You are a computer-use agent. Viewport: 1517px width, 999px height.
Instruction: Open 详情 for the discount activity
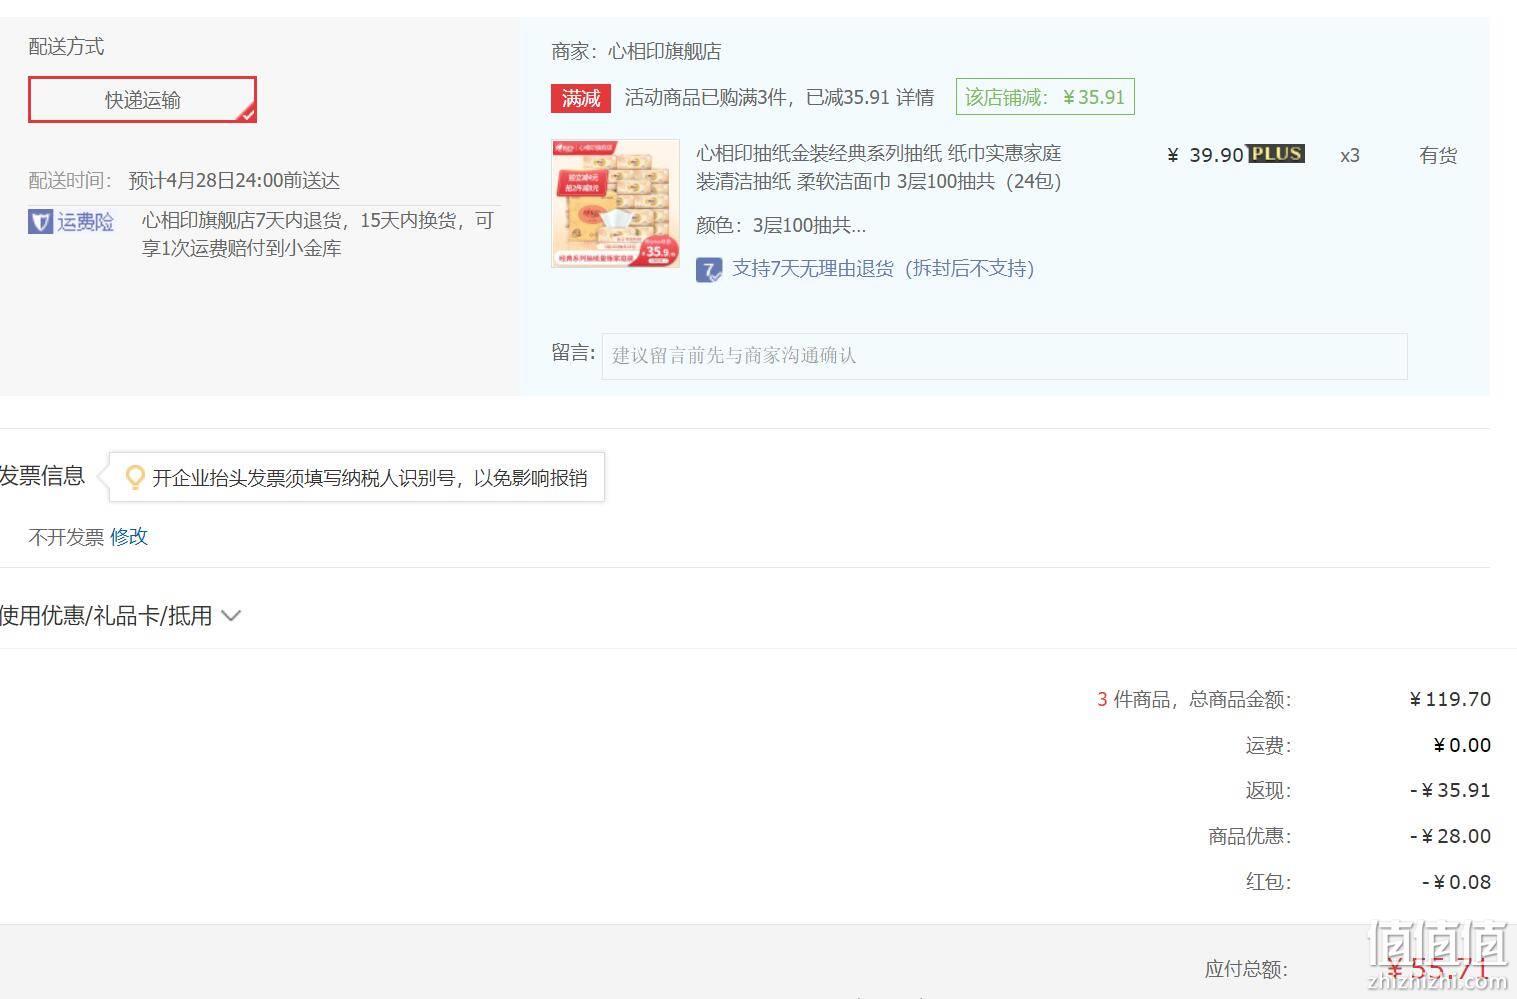pyautogui.click(x=915, y=98)
